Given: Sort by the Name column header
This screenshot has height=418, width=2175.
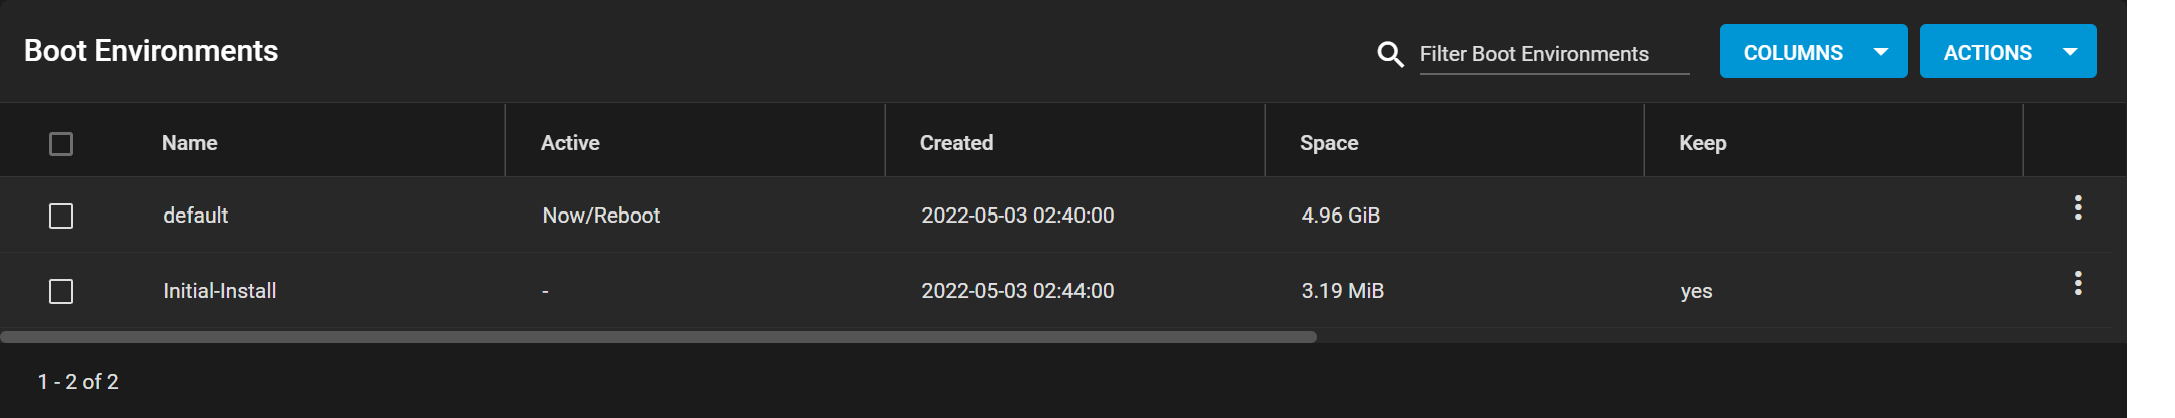Looking at the screenshot, I should pyautogui.click(x=189, y=143).
